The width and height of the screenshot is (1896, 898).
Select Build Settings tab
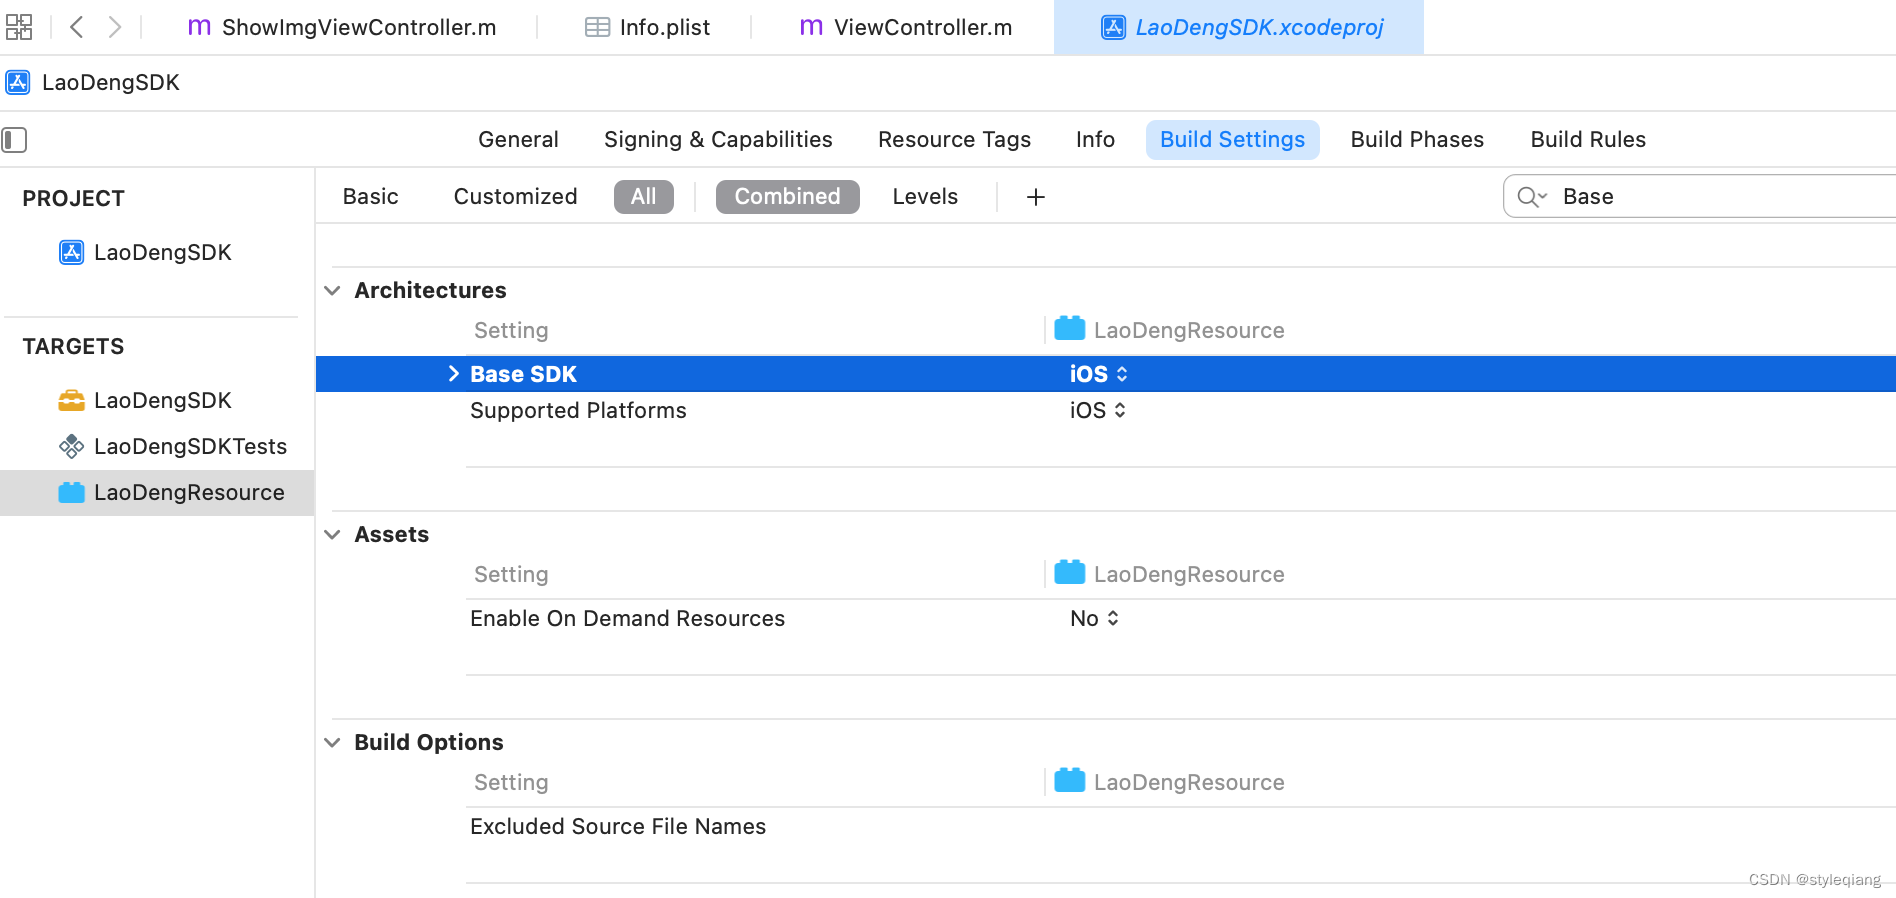(x=1232, y=139)
